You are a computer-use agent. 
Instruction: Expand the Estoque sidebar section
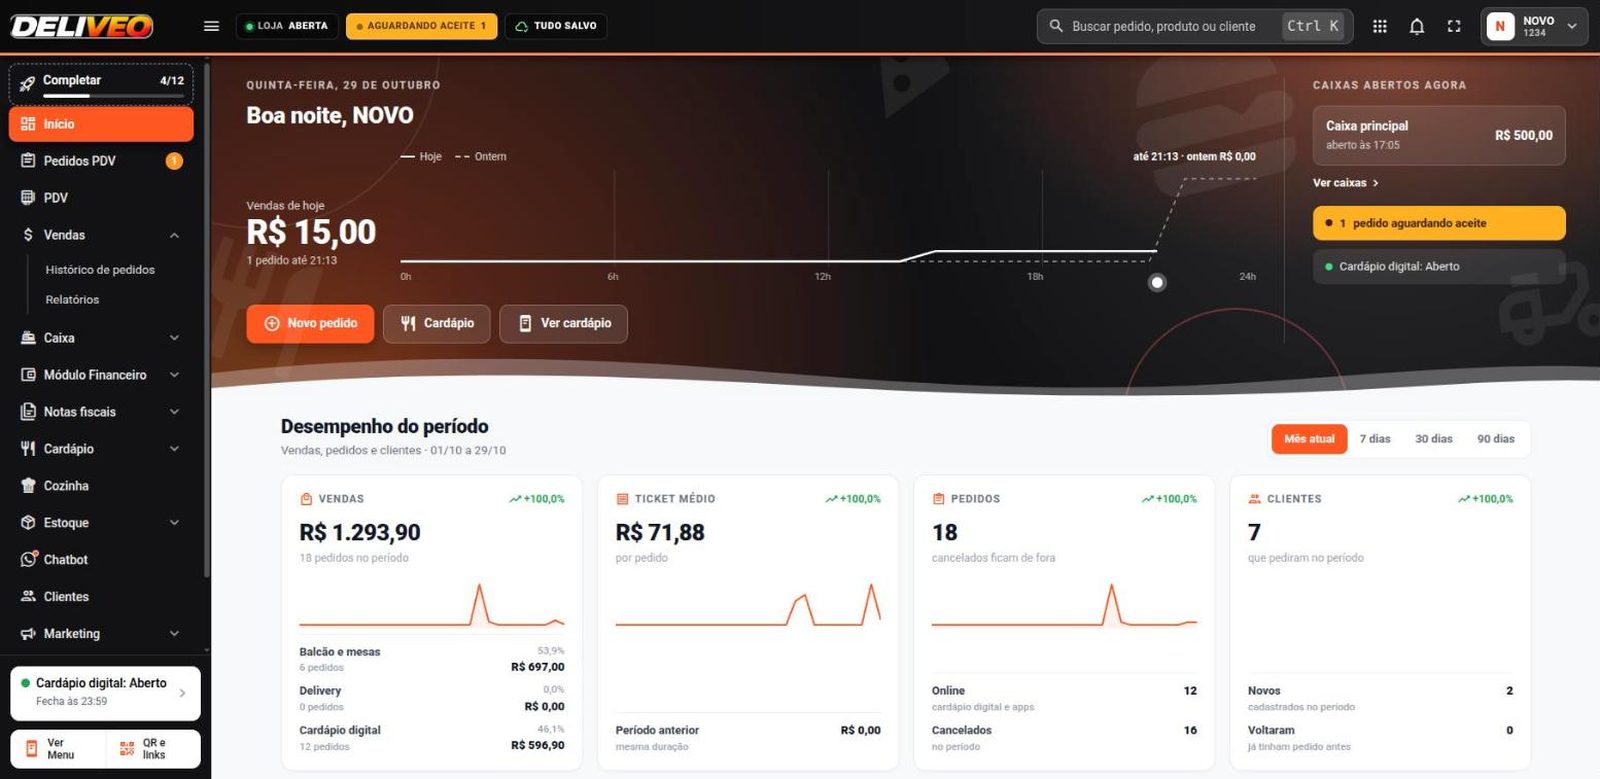point(101,522)
